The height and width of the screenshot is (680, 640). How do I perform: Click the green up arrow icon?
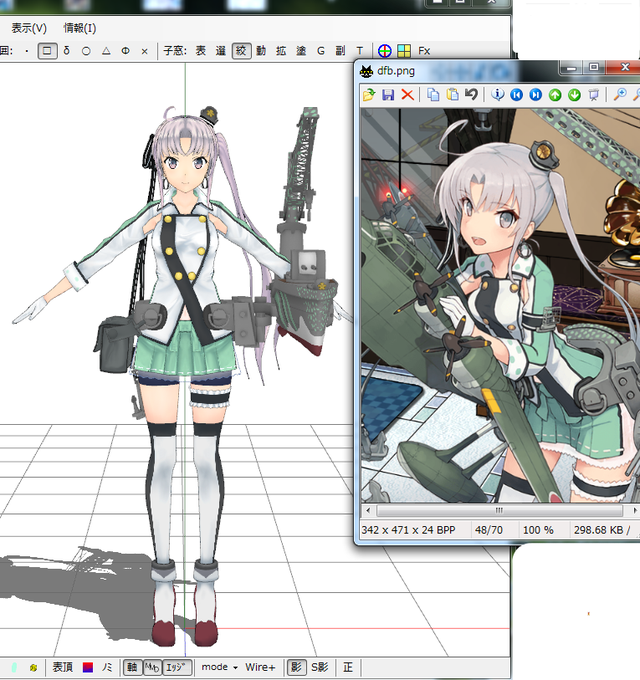(555, 95)
